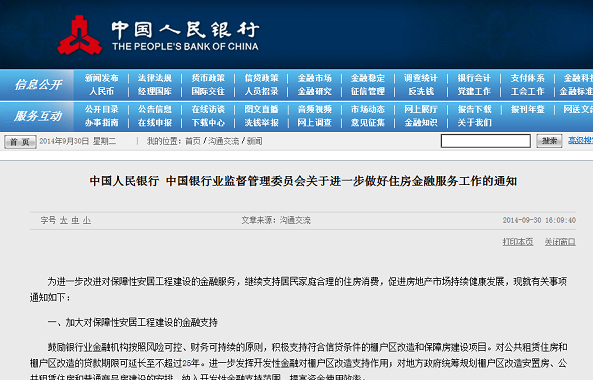Viewport: 593px width, 380px height.
Task: Choose 关于我们 in service menu
Action: (x=474, y=123)
